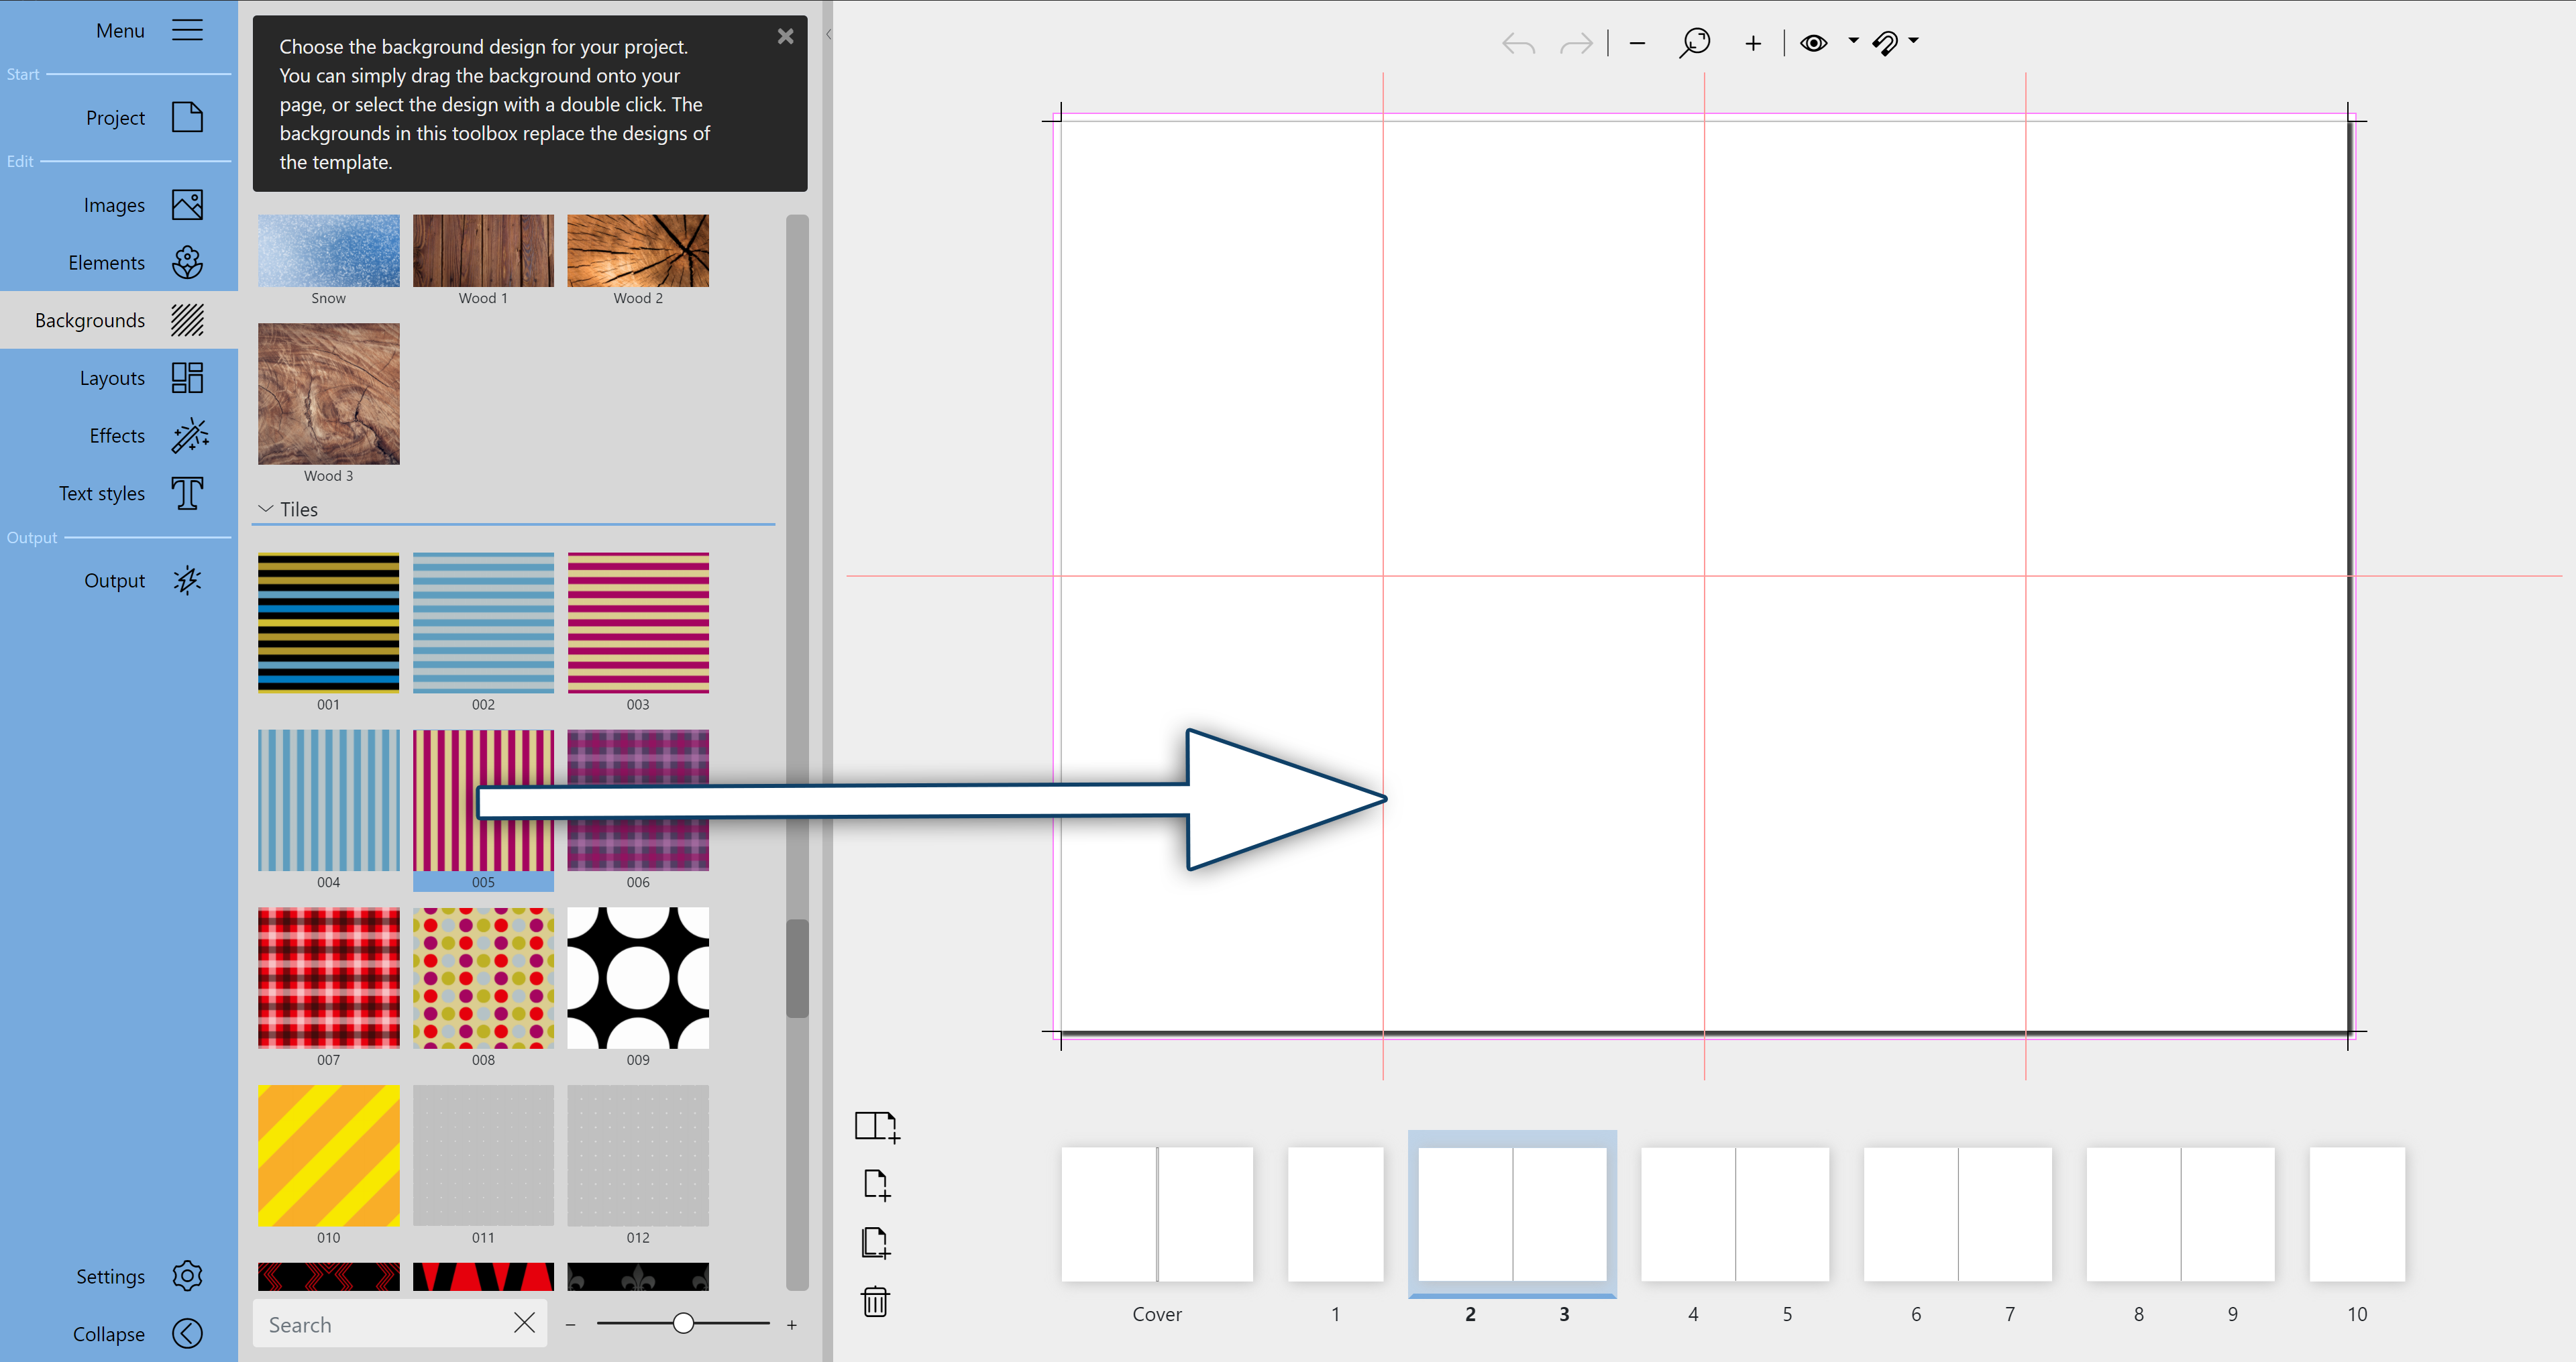Adjust the thumbnail size slider handle
This screenshot has width=2576, height=1362.
click(x=683, y=1323)
